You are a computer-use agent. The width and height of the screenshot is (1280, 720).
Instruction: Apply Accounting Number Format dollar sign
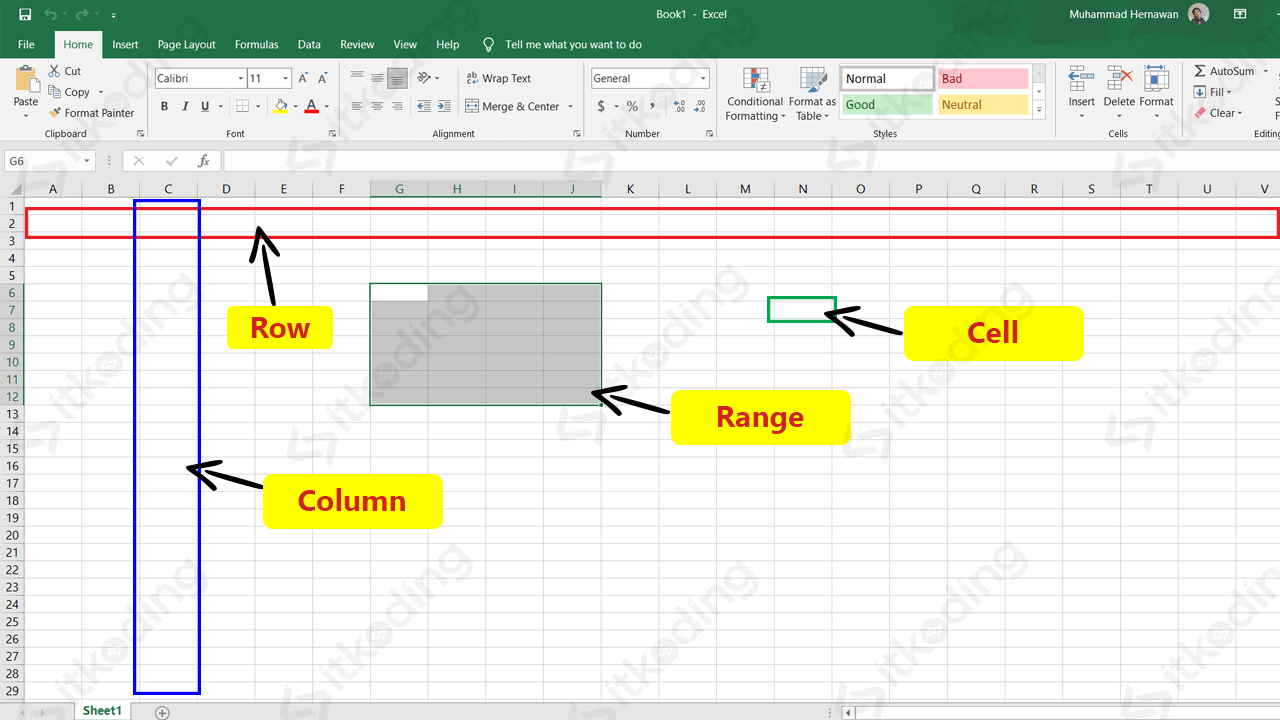(x=601, y=106)
